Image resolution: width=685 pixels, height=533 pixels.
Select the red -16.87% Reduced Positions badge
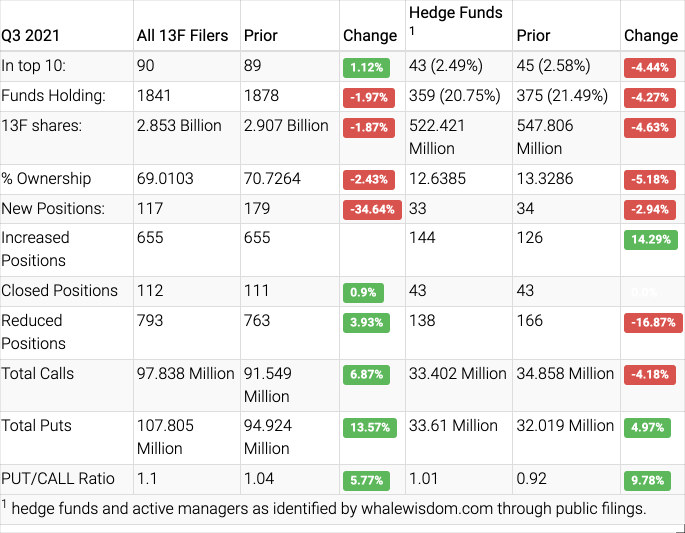[651, 324]
